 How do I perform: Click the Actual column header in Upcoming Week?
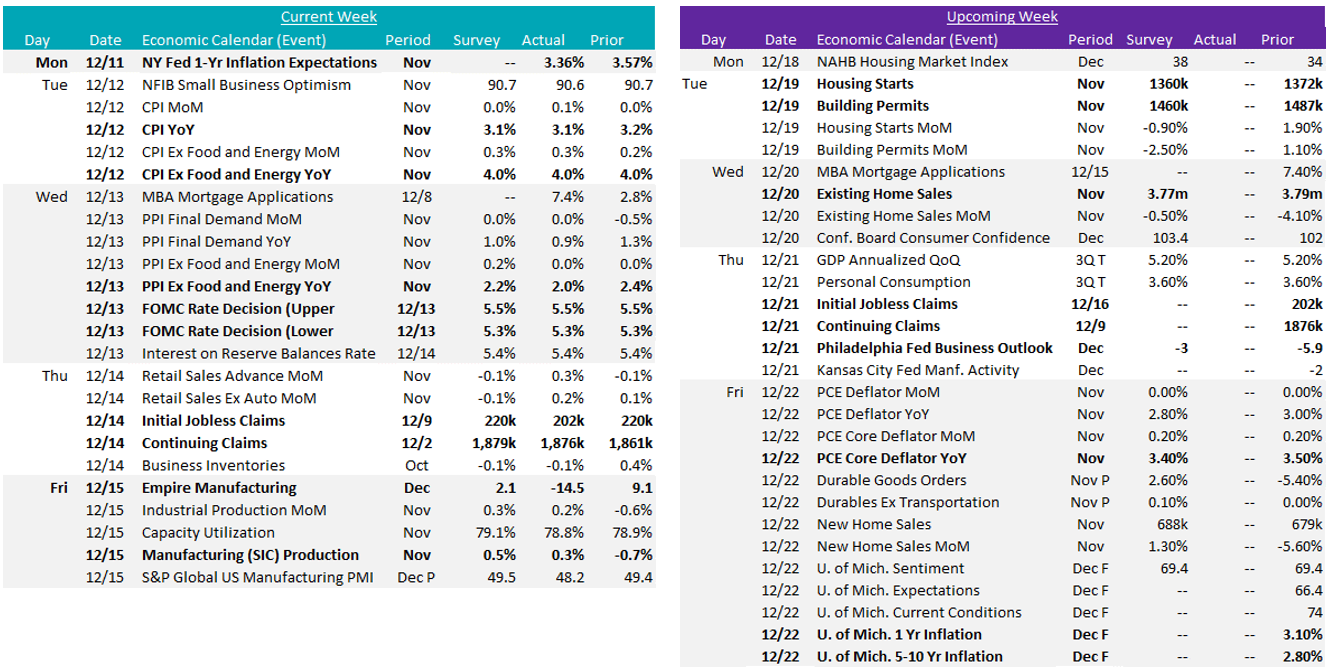[x=1214, y=40]
